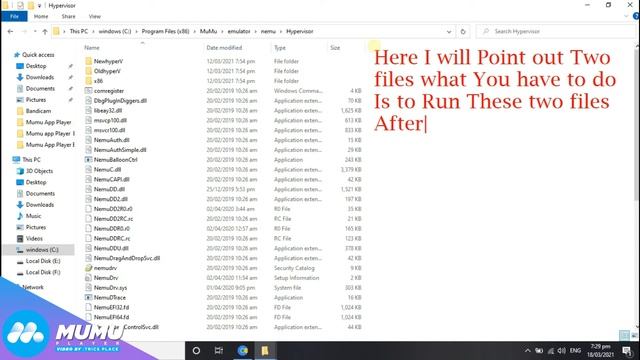Select the libeay32.dll file
Image resolution: width=640 pixels, height=360 pixels.
pos(108,110)
